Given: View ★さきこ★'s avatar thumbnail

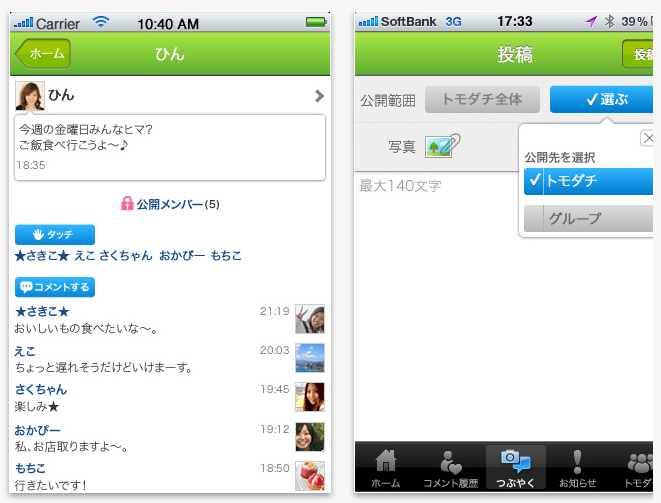Looking at the screenshot, I should (x=310, y=319).
